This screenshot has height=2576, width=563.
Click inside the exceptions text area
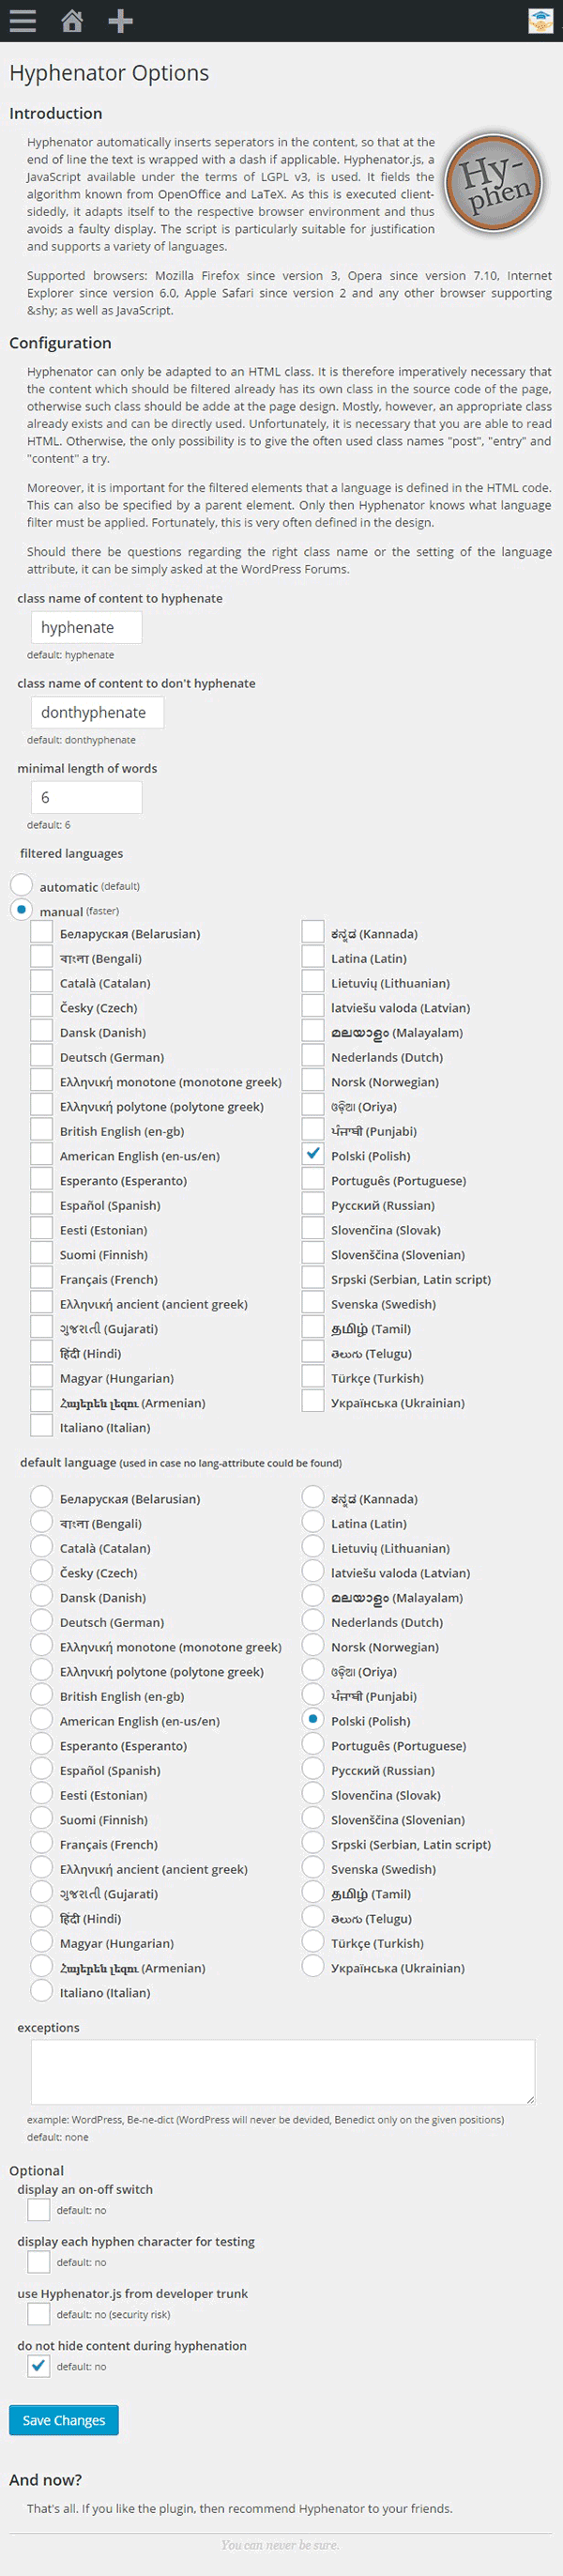[283, 2072]
